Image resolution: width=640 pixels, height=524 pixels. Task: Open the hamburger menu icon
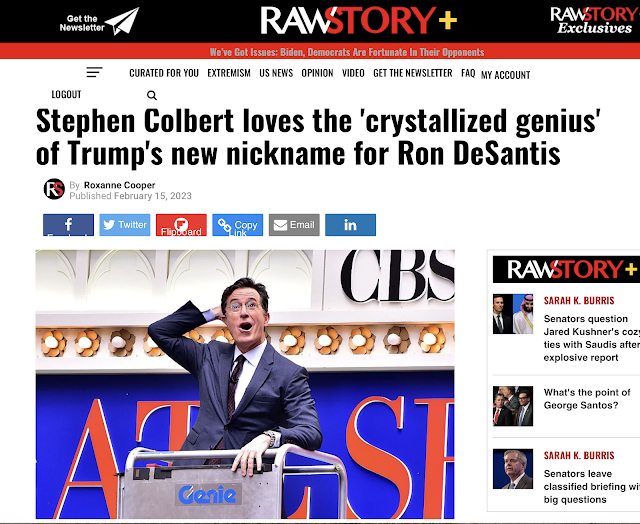point(94,72)
